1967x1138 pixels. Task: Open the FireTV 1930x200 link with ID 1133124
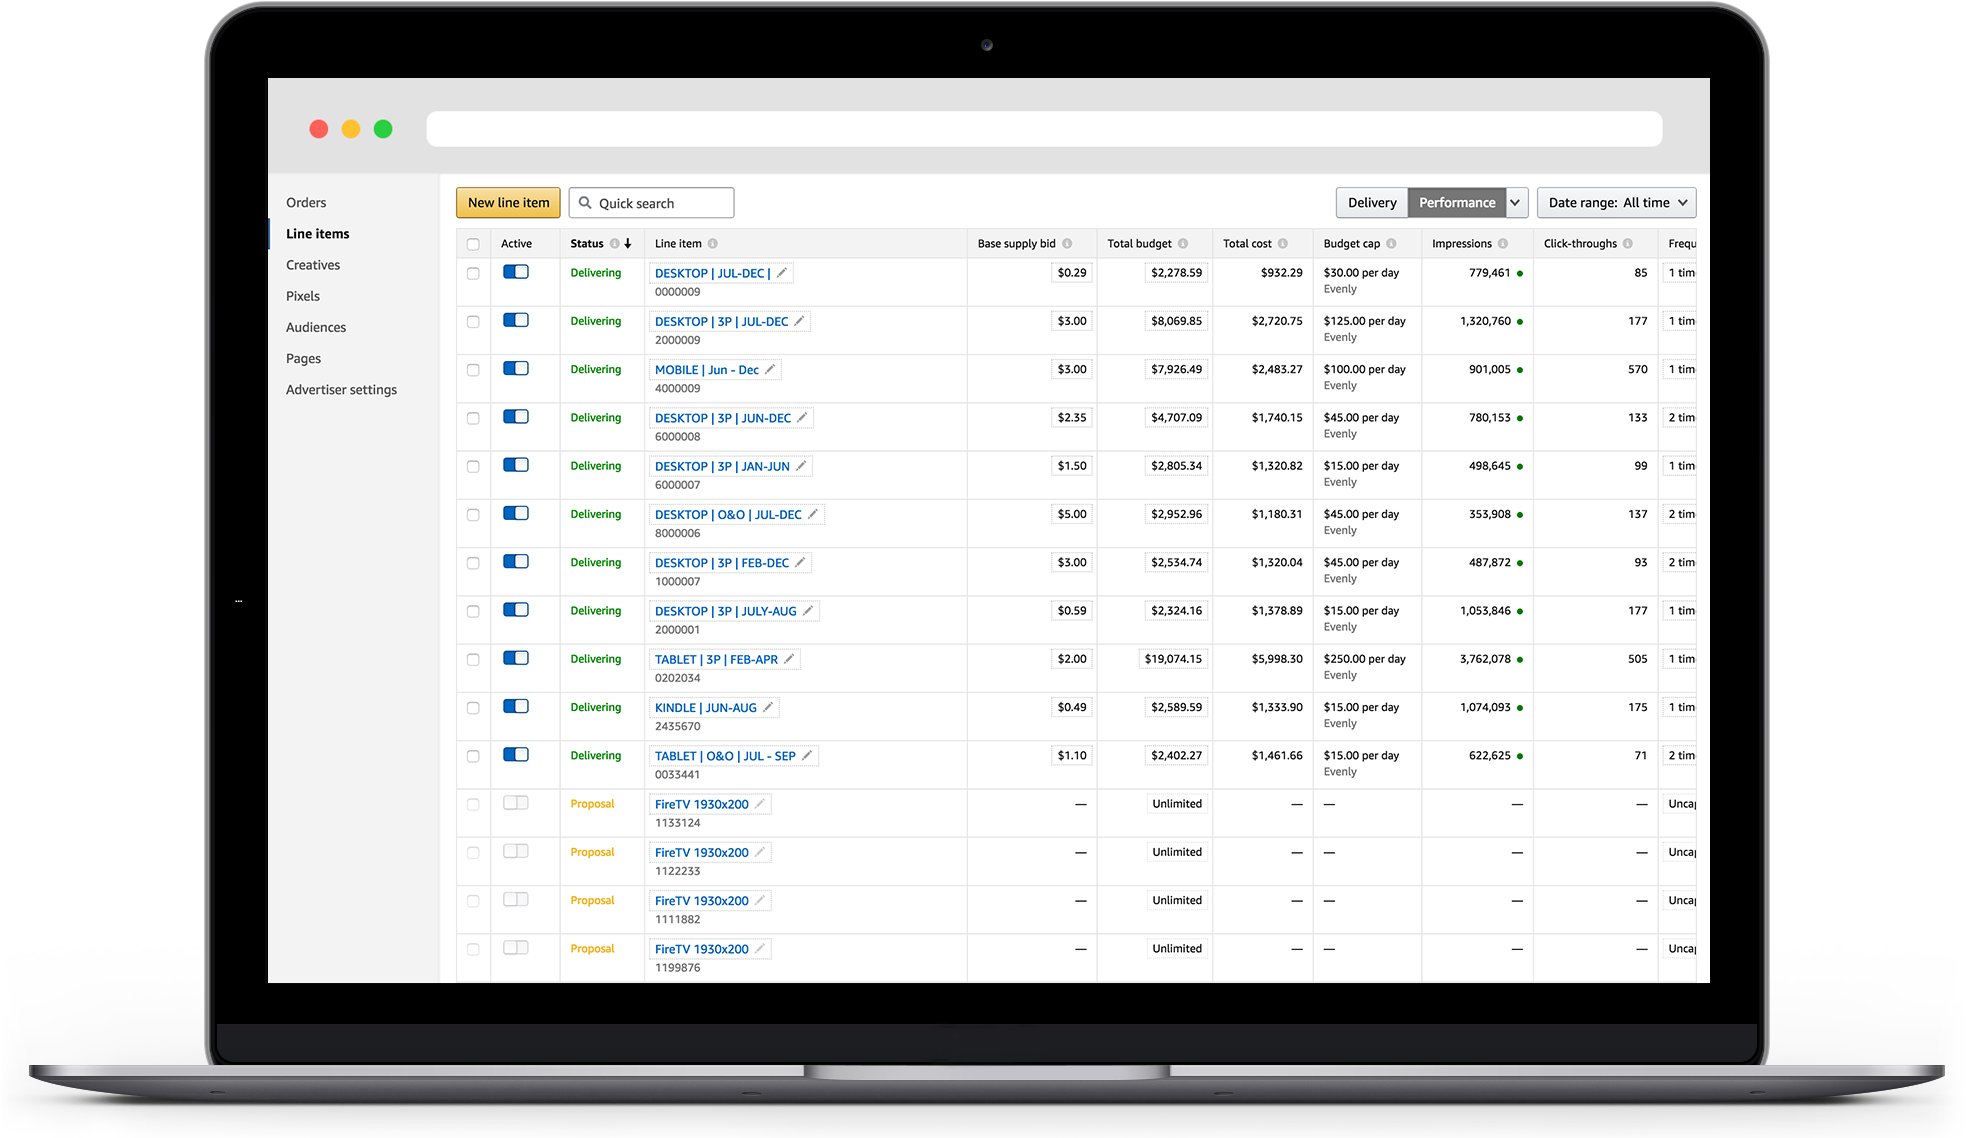[701, 804]
